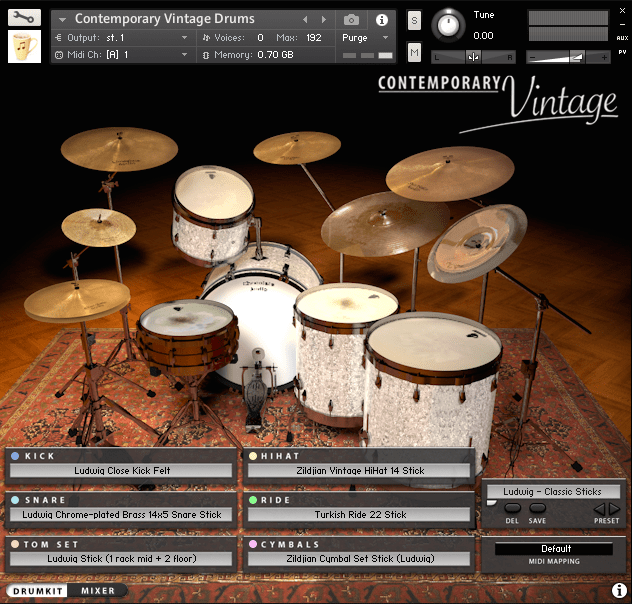The width and height of the screenshot is (632, 604).
Task: Click the volume slider handle
Action: coord(578,57)
